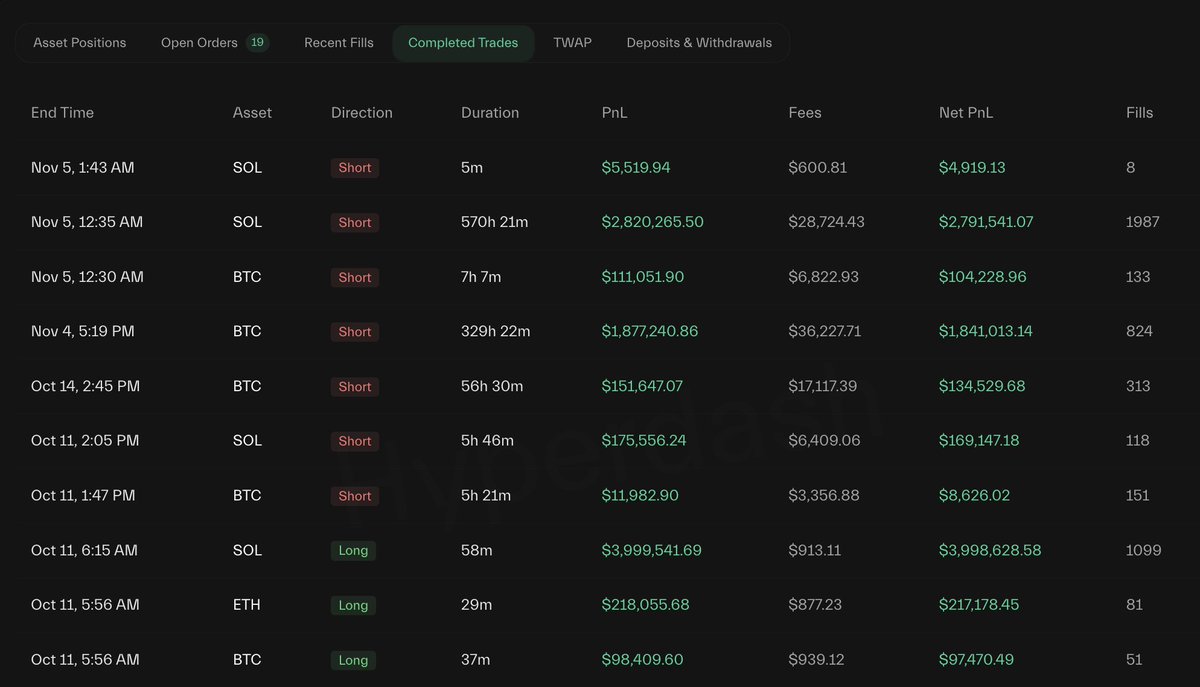The width and height of the screenshot is (1200, 687).
Task: Open the Open Orders tab
Action: [199, 43]
